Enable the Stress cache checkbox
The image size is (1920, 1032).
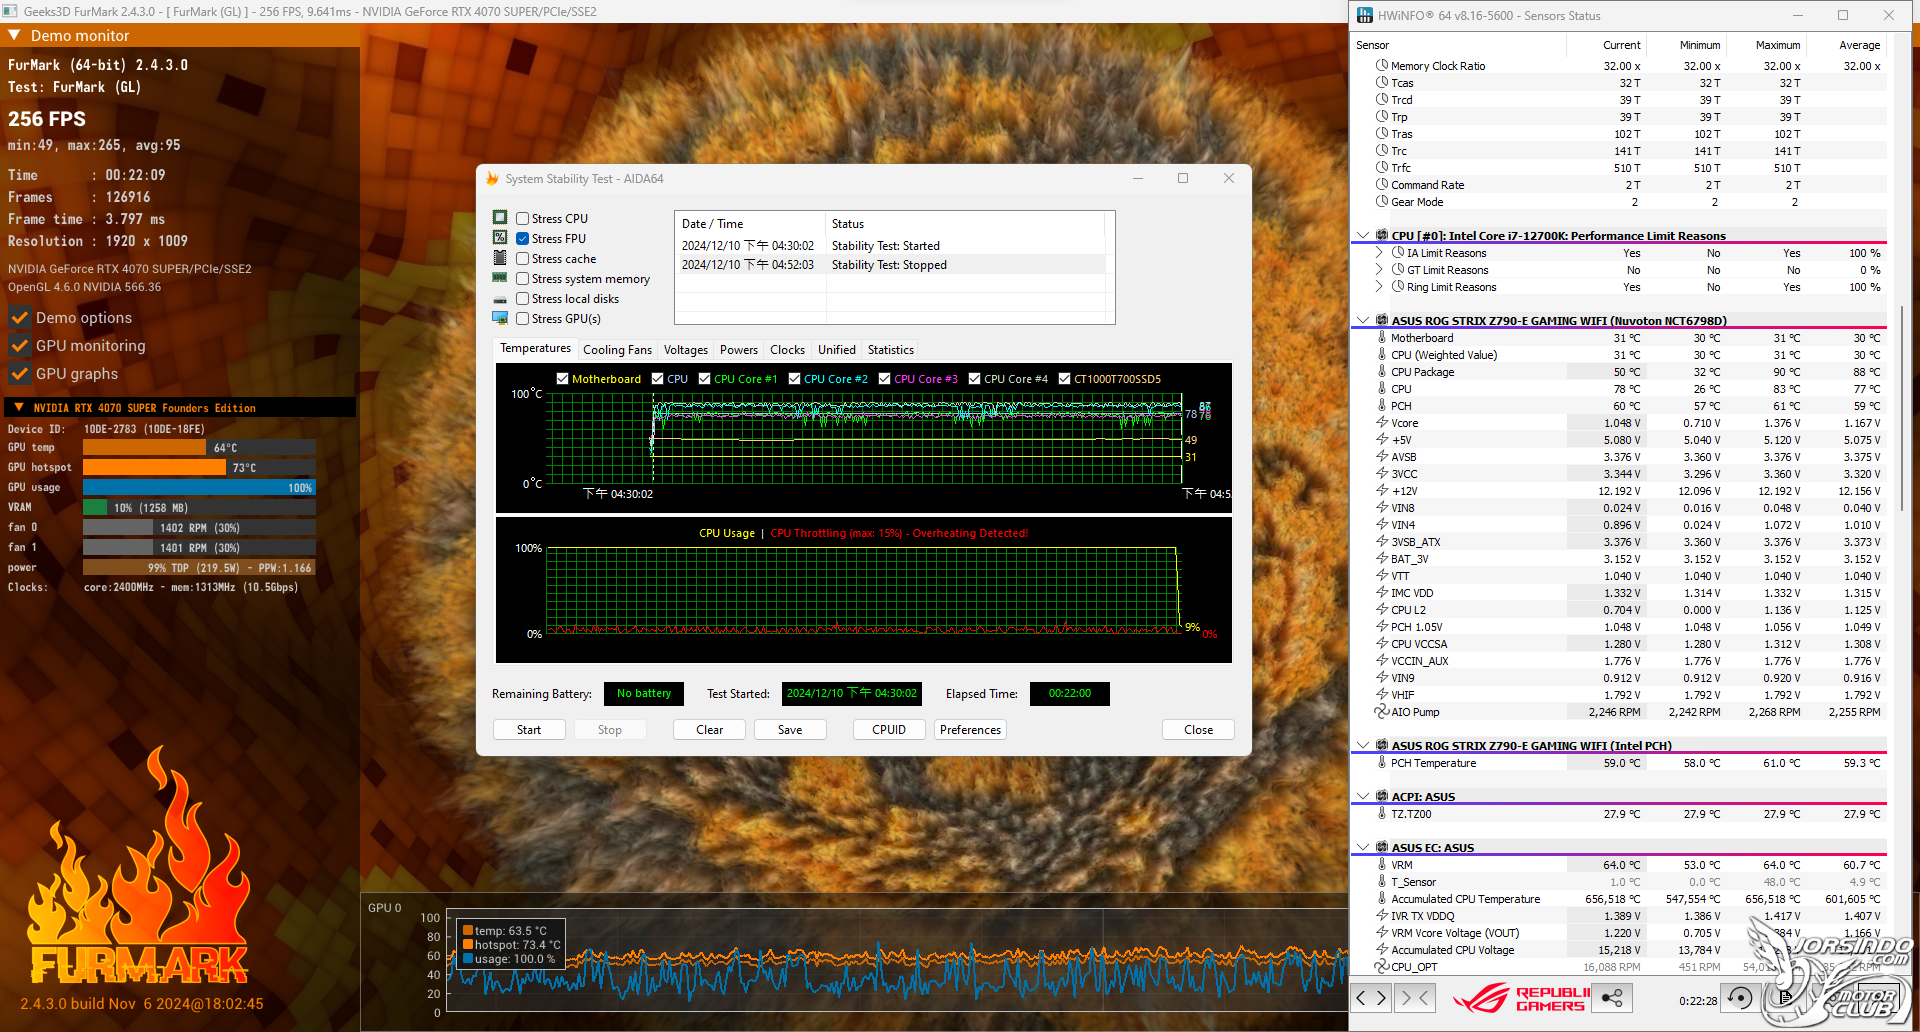click(522, 258)
